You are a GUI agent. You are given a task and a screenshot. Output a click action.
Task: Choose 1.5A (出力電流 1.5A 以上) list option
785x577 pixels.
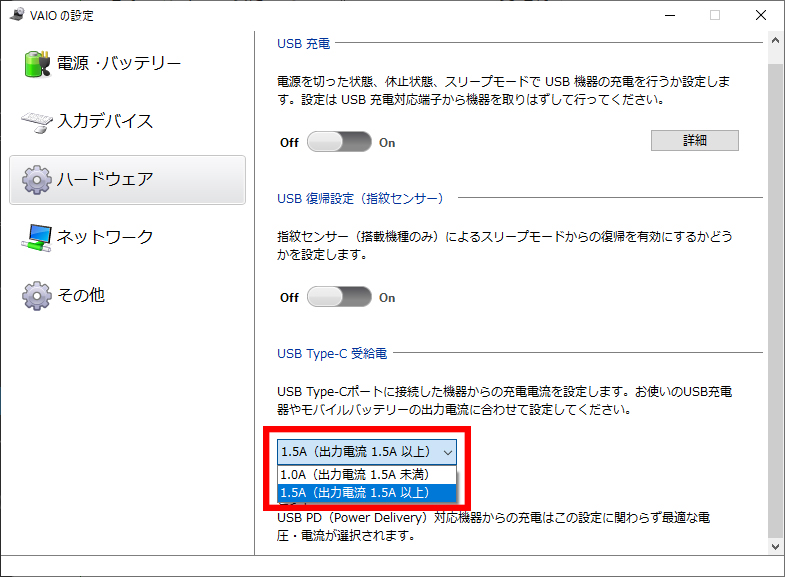pyautogui.click(x=367, y=492)
